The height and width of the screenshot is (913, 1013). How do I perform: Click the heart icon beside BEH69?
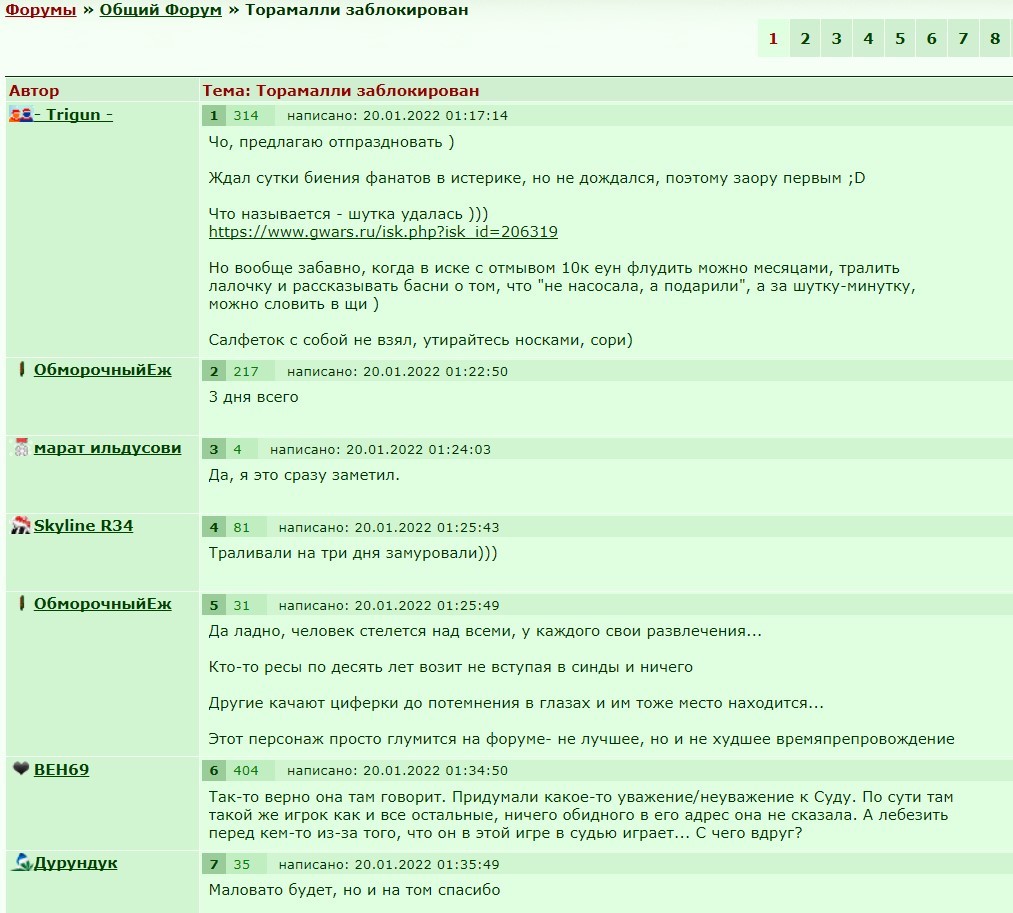[21, 768]
